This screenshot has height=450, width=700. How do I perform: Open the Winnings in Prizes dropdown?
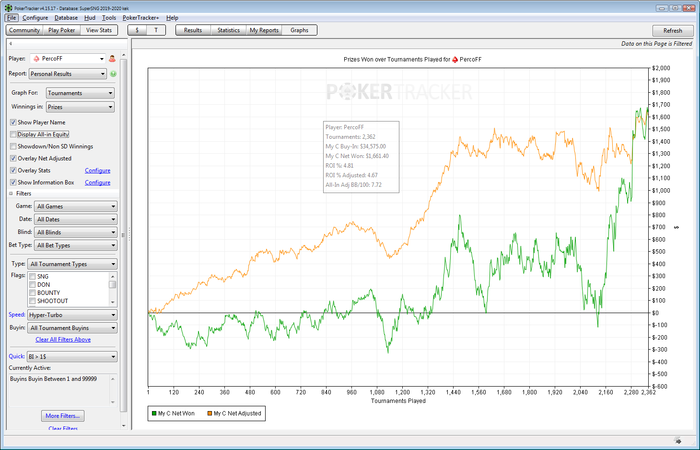80,107
